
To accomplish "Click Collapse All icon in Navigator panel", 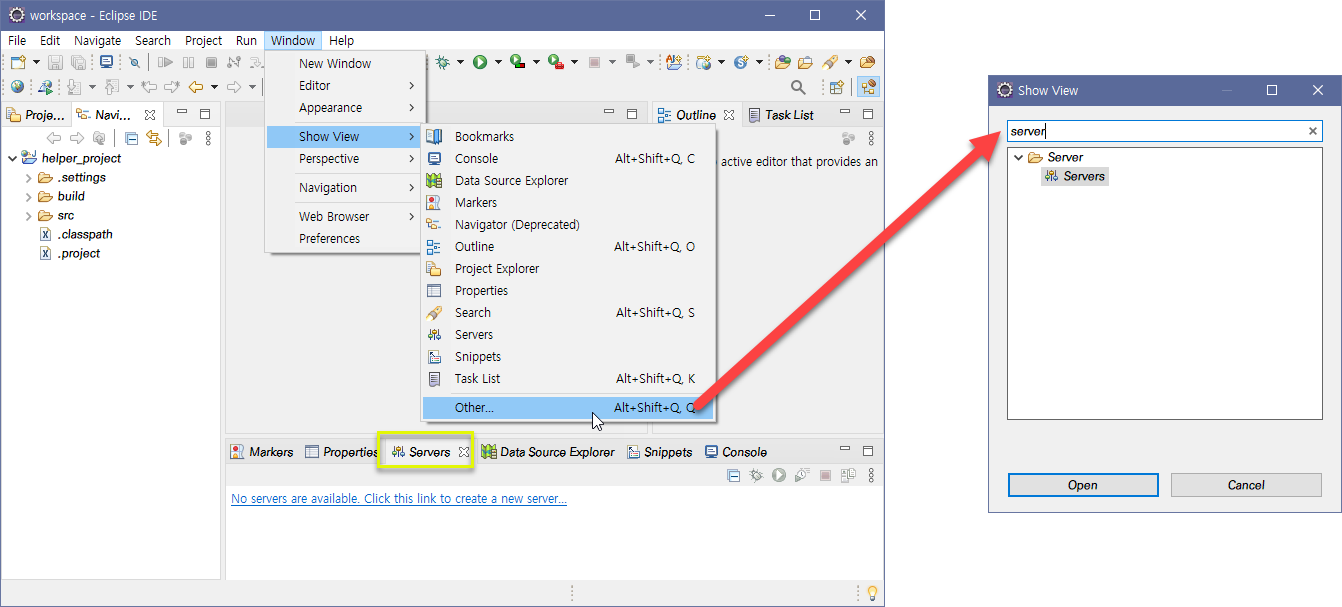I will (131, 138).
